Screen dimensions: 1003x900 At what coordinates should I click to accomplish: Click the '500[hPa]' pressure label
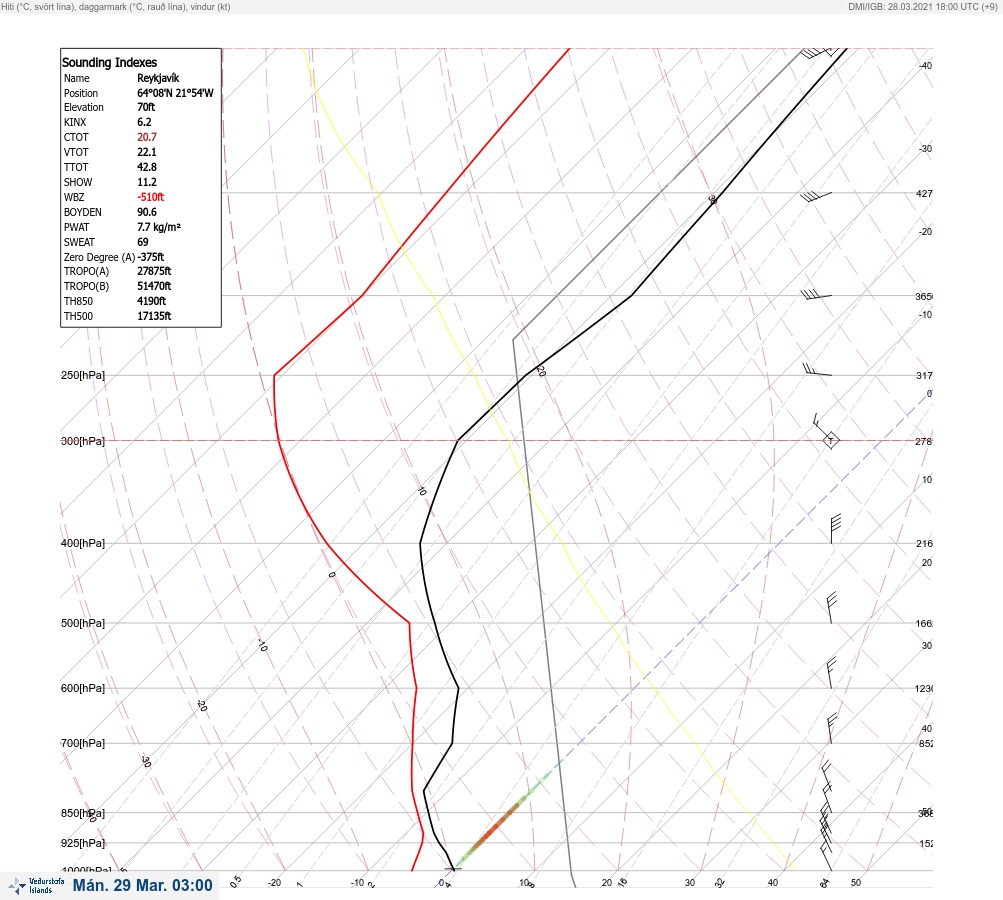[83, 623]
